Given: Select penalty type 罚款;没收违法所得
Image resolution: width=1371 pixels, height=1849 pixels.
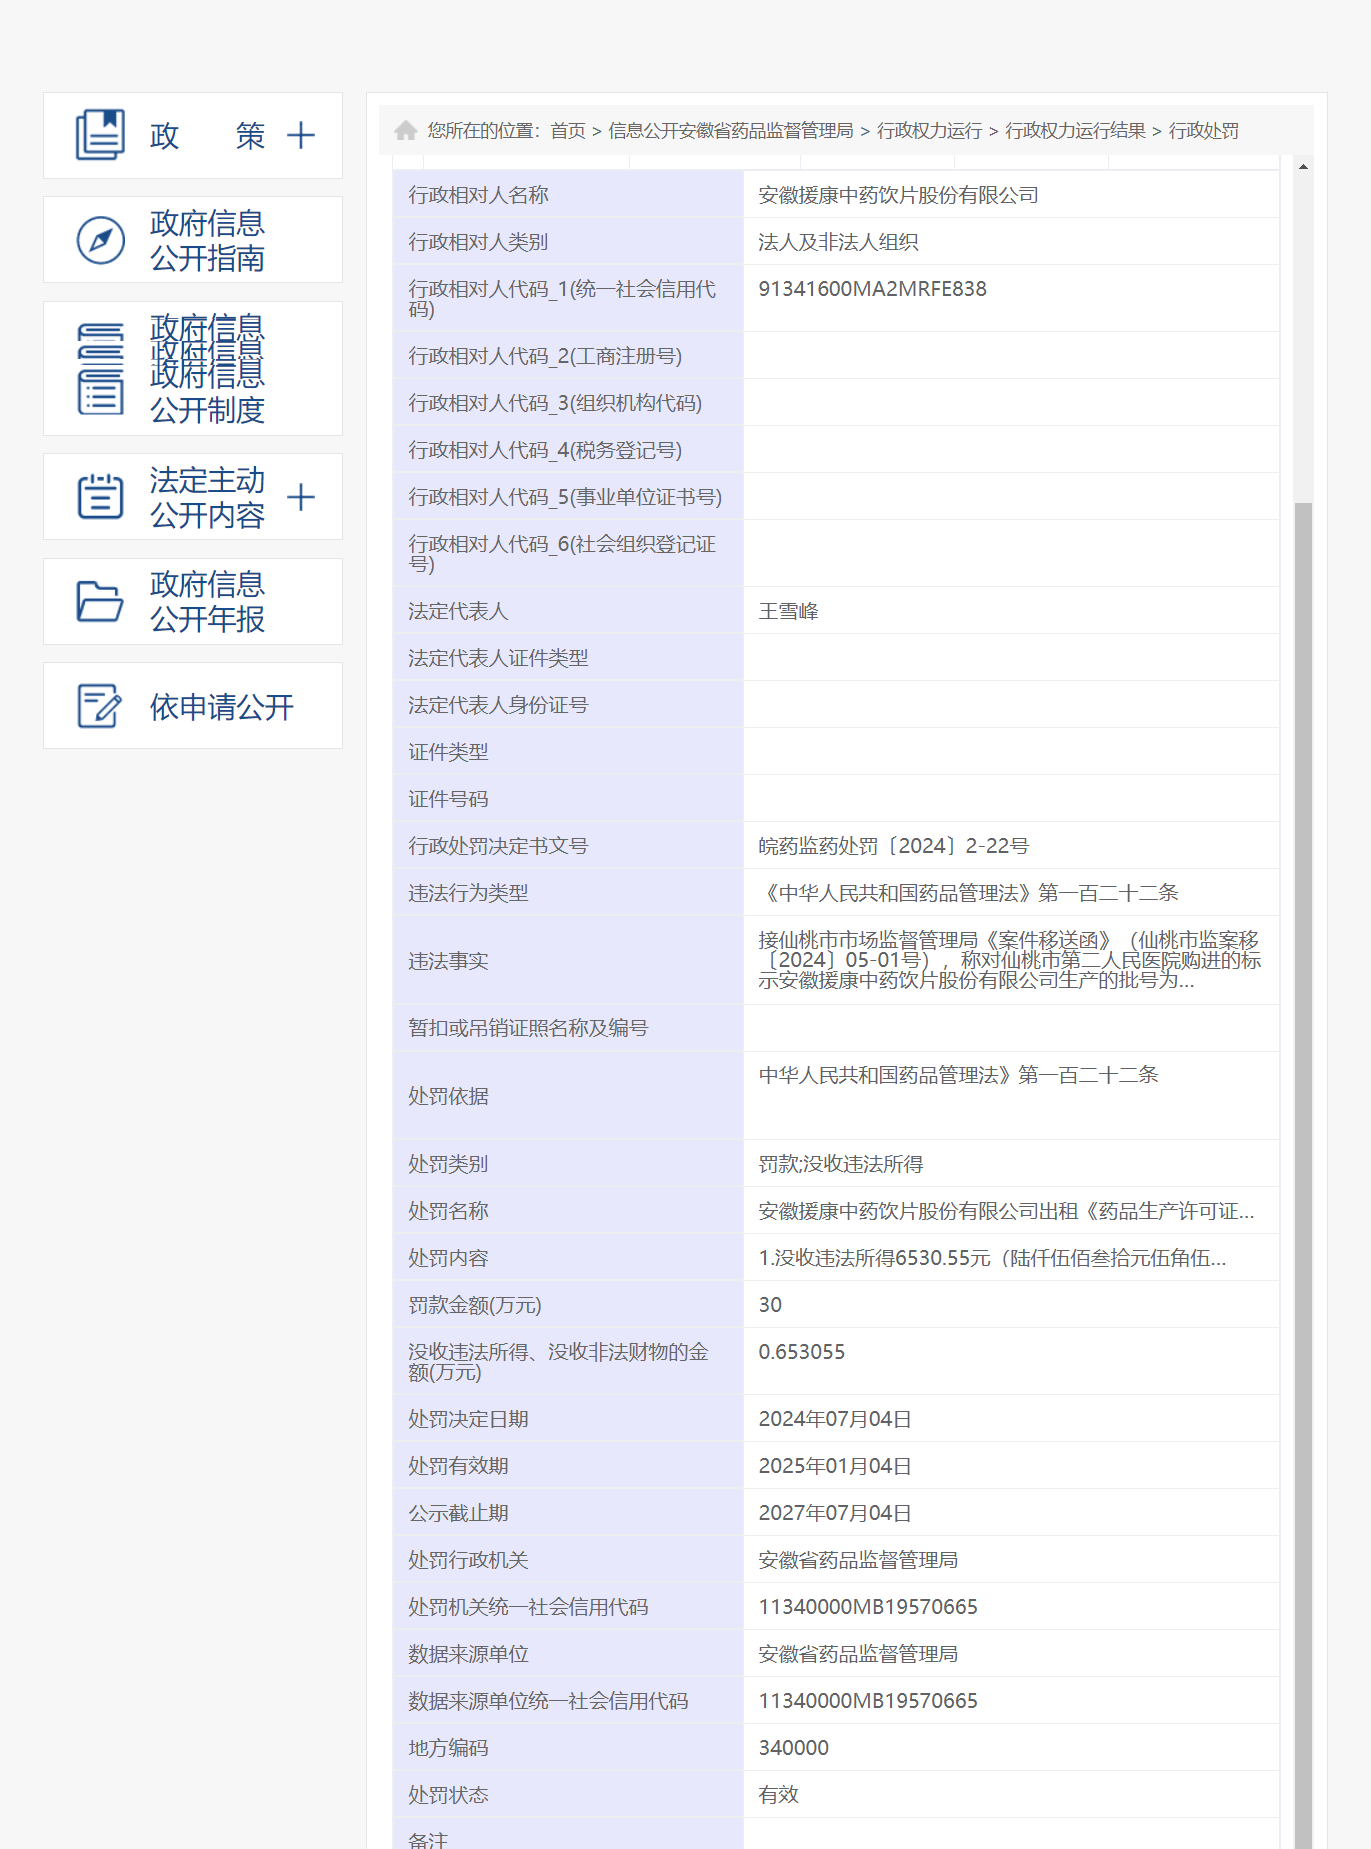Looking at the screenshot, I should [x=840, y=1164].
